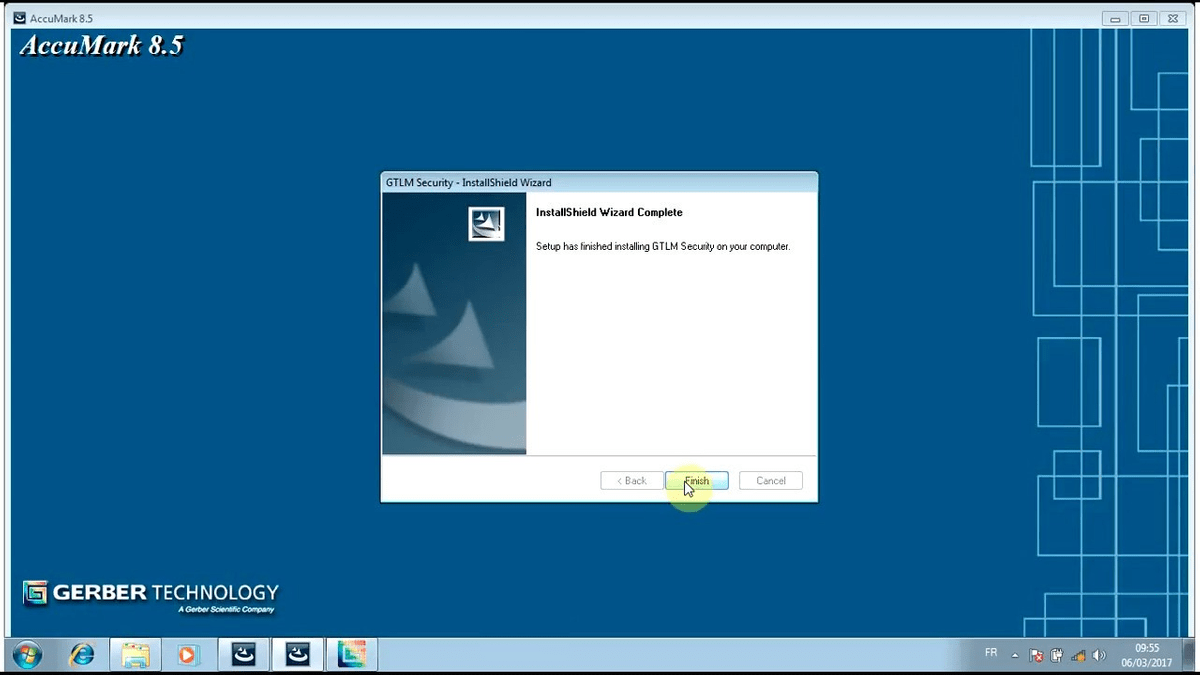Click the colorful squares app icon on taskbar
The height and width of the screenshot is (675, 1200).
351,654
